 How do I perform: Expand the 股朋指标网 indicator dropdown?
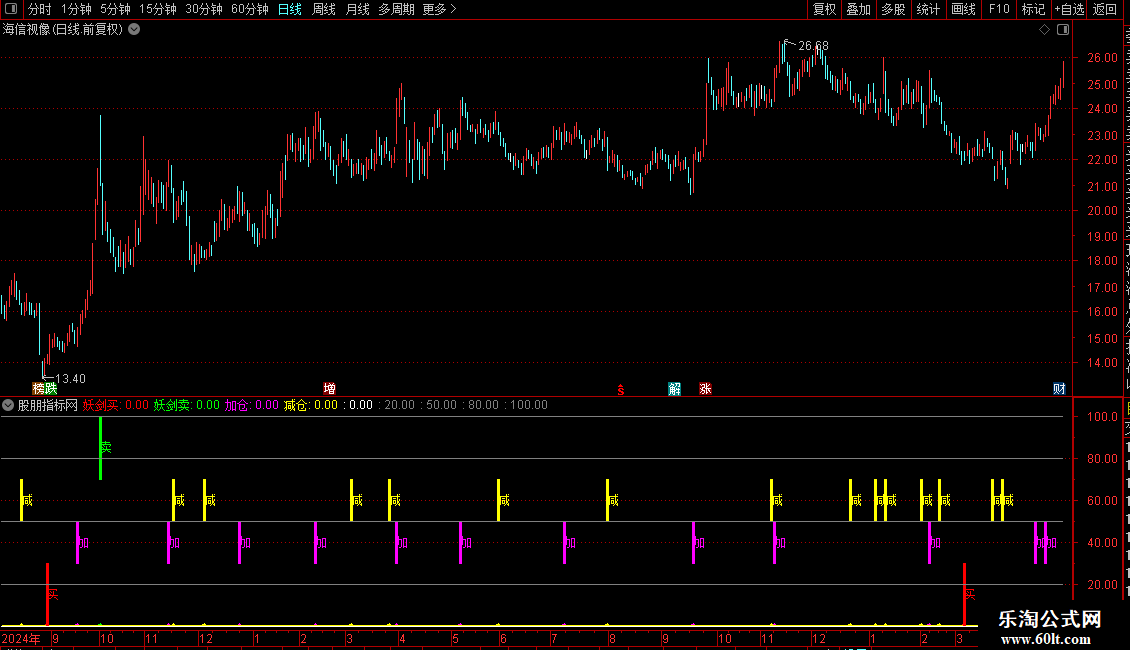8,405
